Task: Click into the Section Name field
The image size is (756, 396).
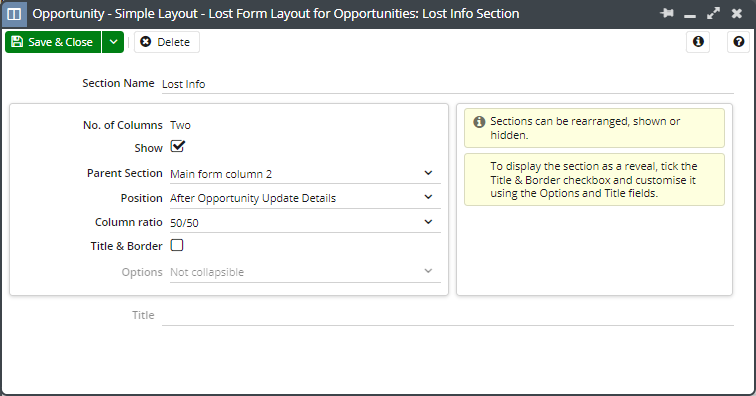Action: [447, 84]
